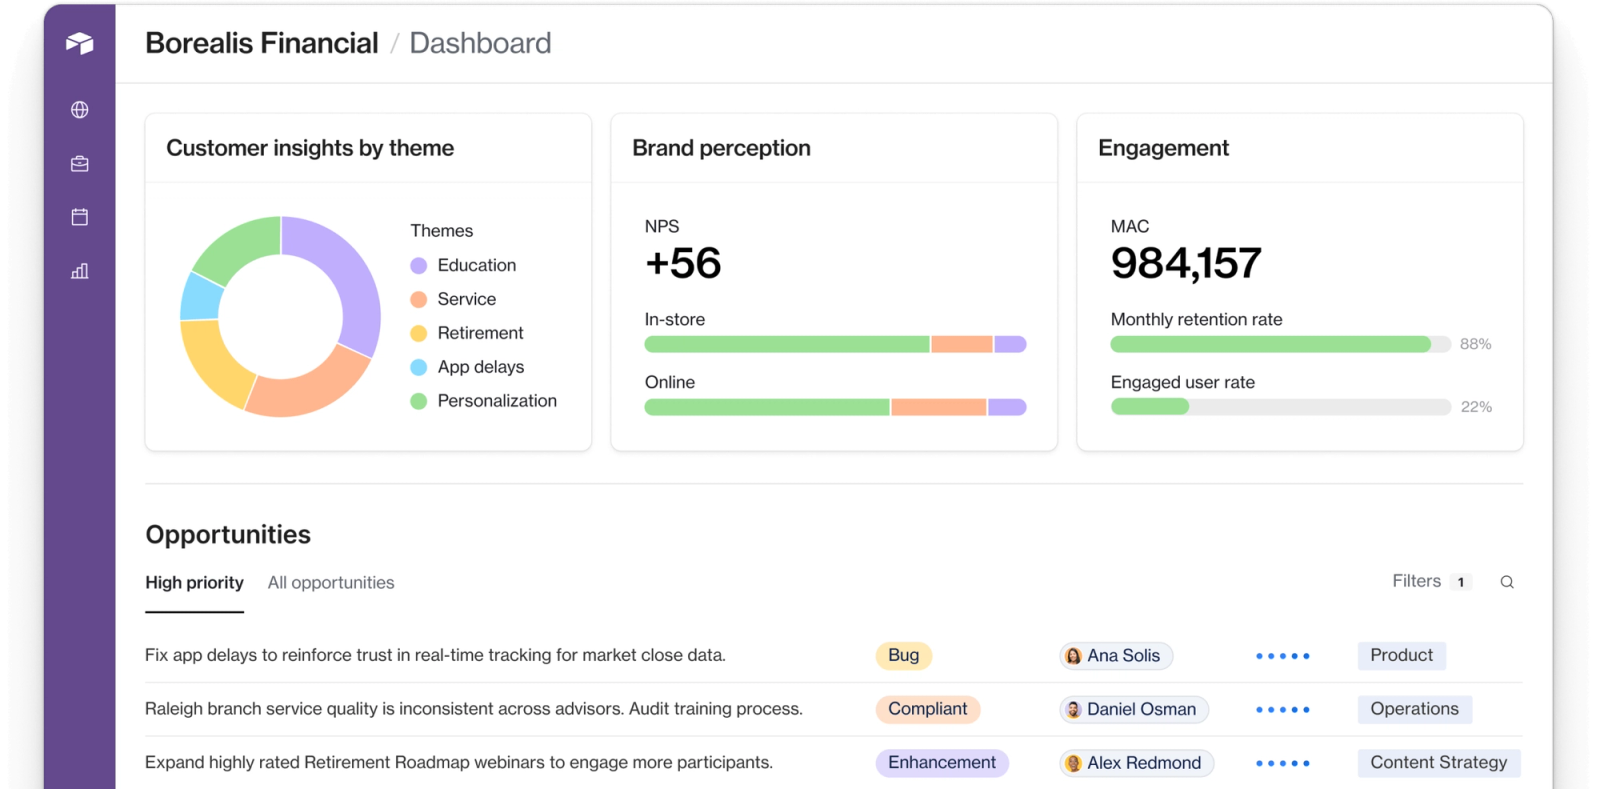Click the green Personalization donut segment
The height and width of the screenshot is (789, 1600).
[242, 246]
